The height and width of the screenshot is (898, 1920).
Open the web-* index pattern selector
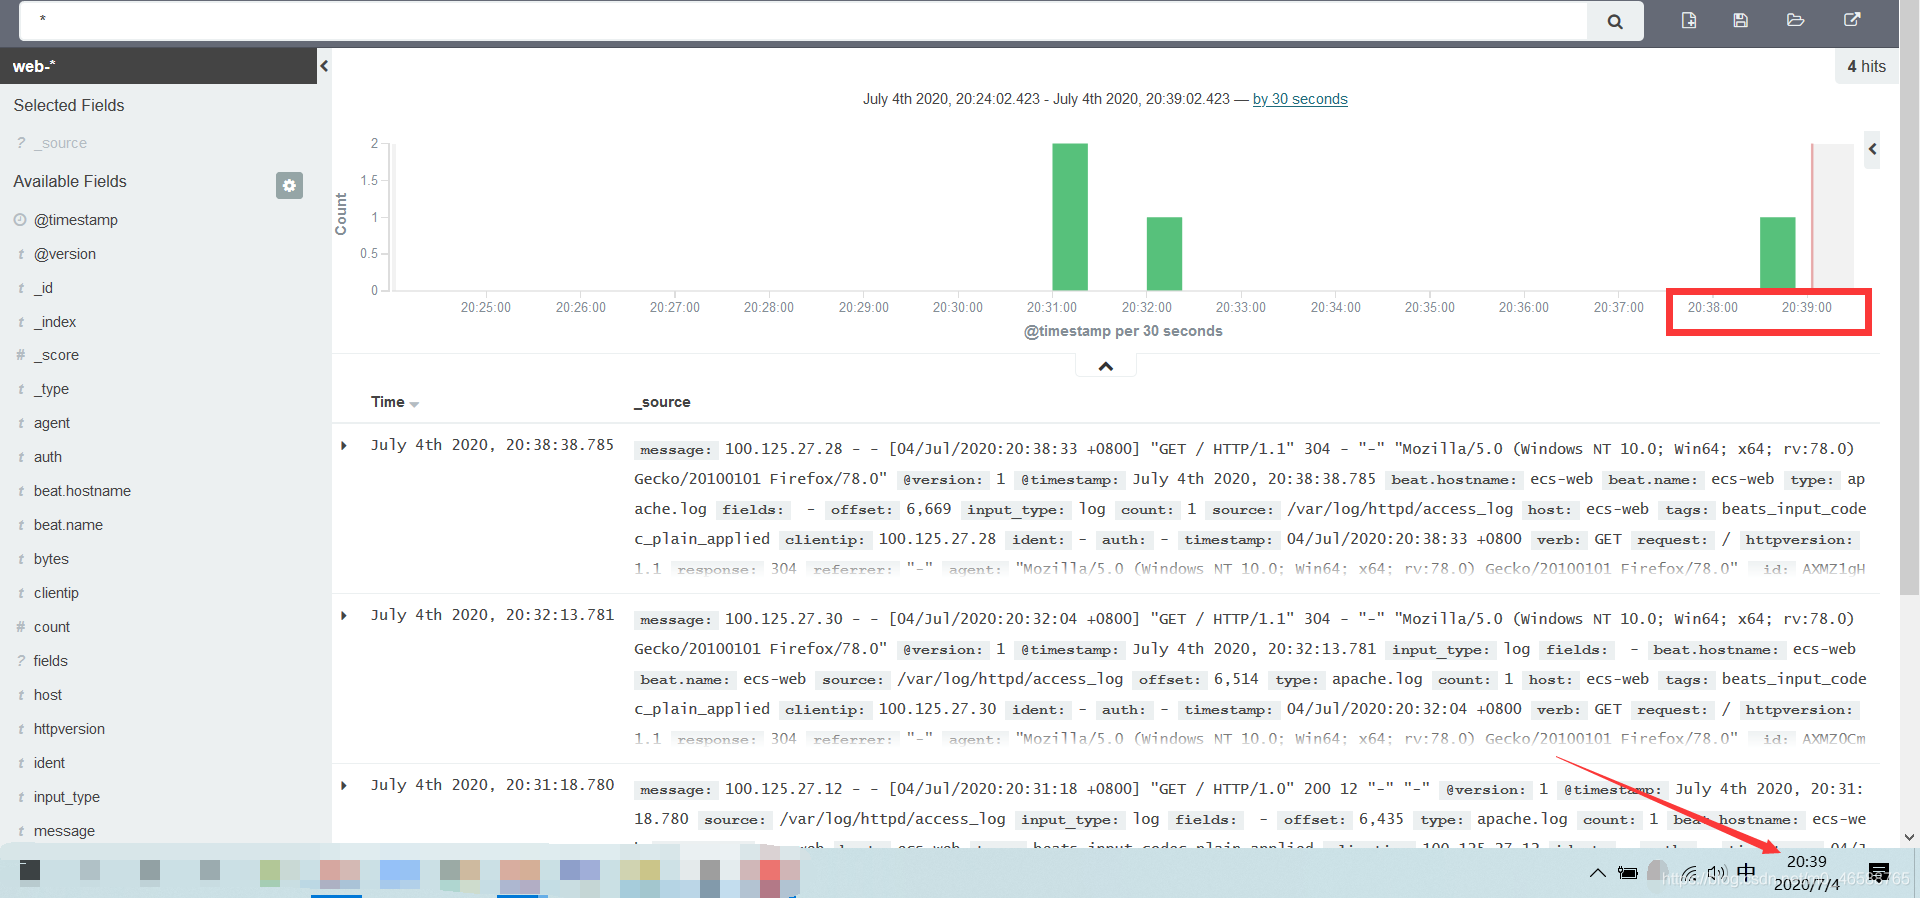click(x=158, y=66)
